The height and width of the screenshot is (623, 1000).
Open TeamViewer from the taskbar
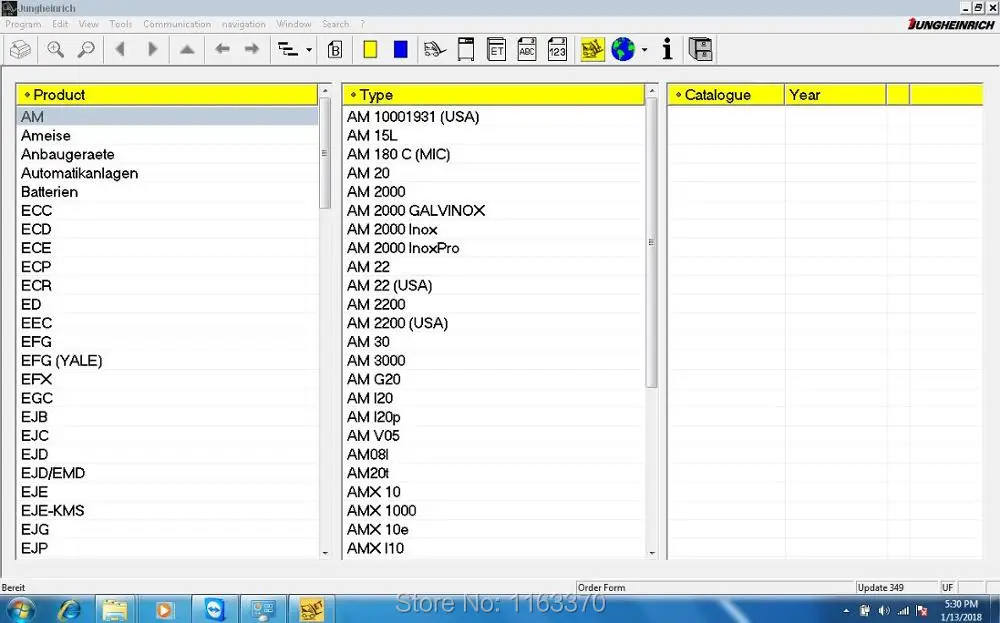pos(215,610)
